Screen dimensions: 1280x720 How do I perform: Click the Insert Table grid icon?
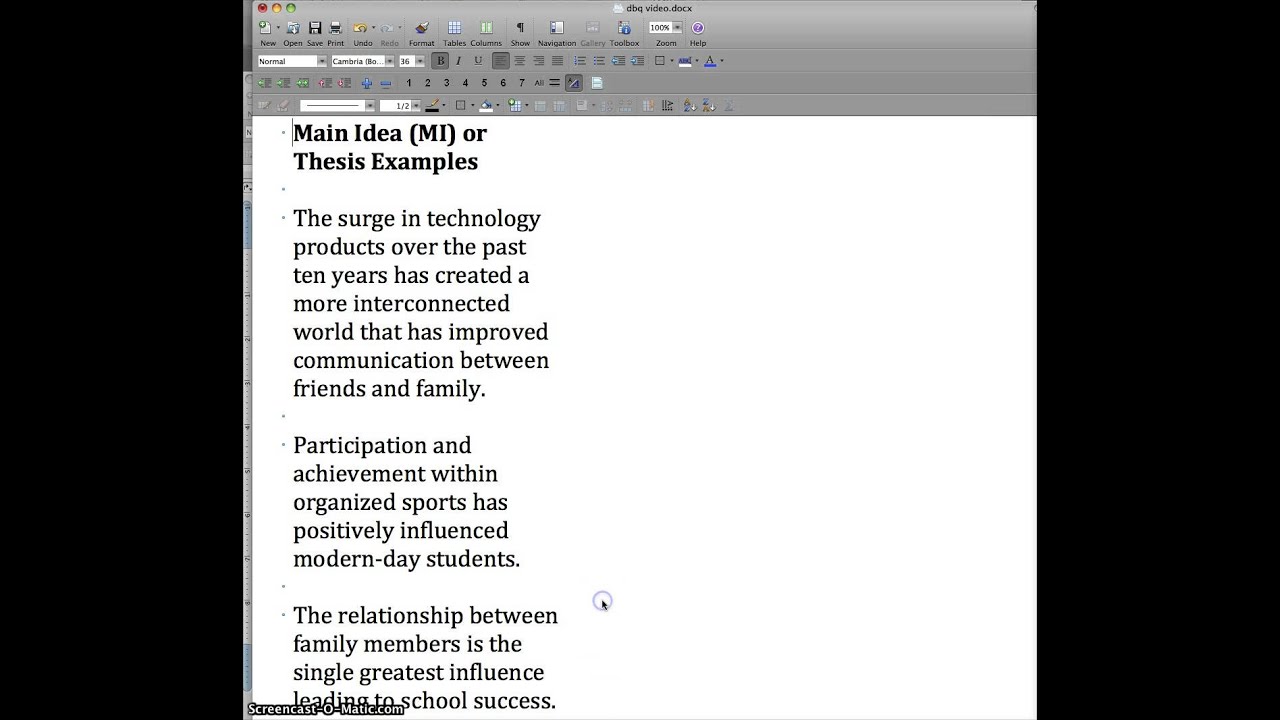(515, 105)
